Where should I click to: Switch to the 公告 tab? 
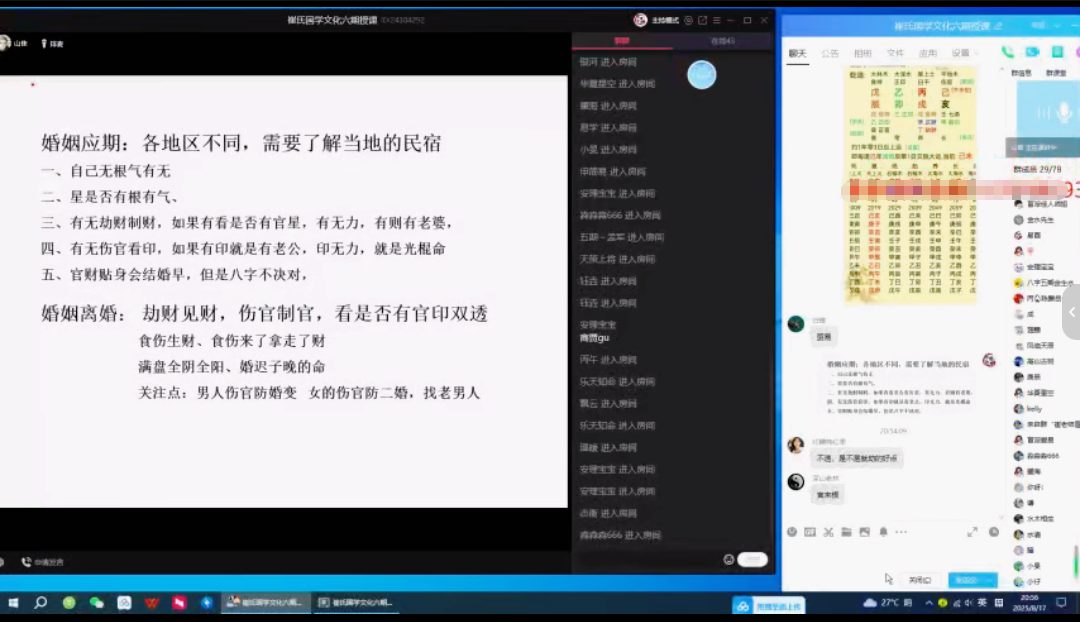[830, 53]
